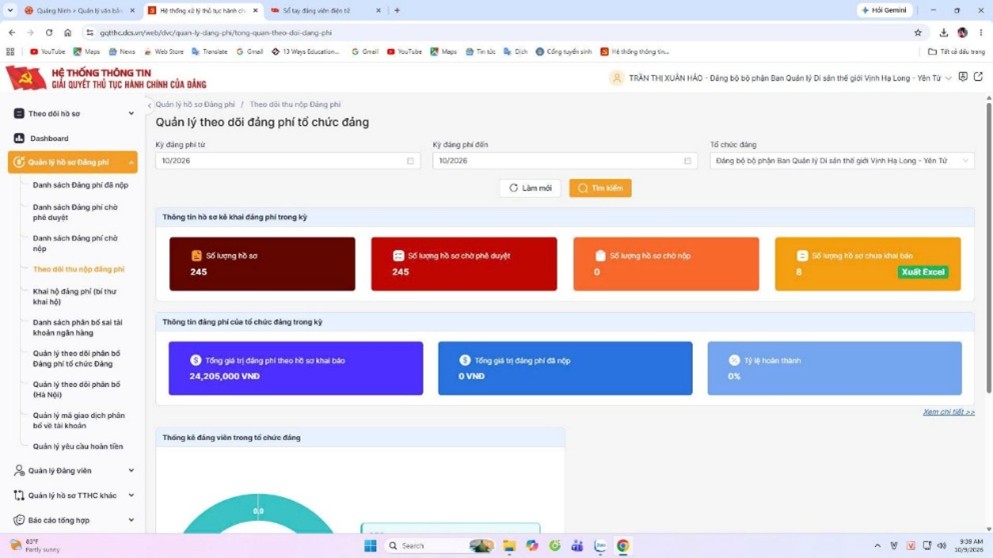Open the Xem chi tiết link
This screenshot has height=558, width=993.
click(948, 412)
